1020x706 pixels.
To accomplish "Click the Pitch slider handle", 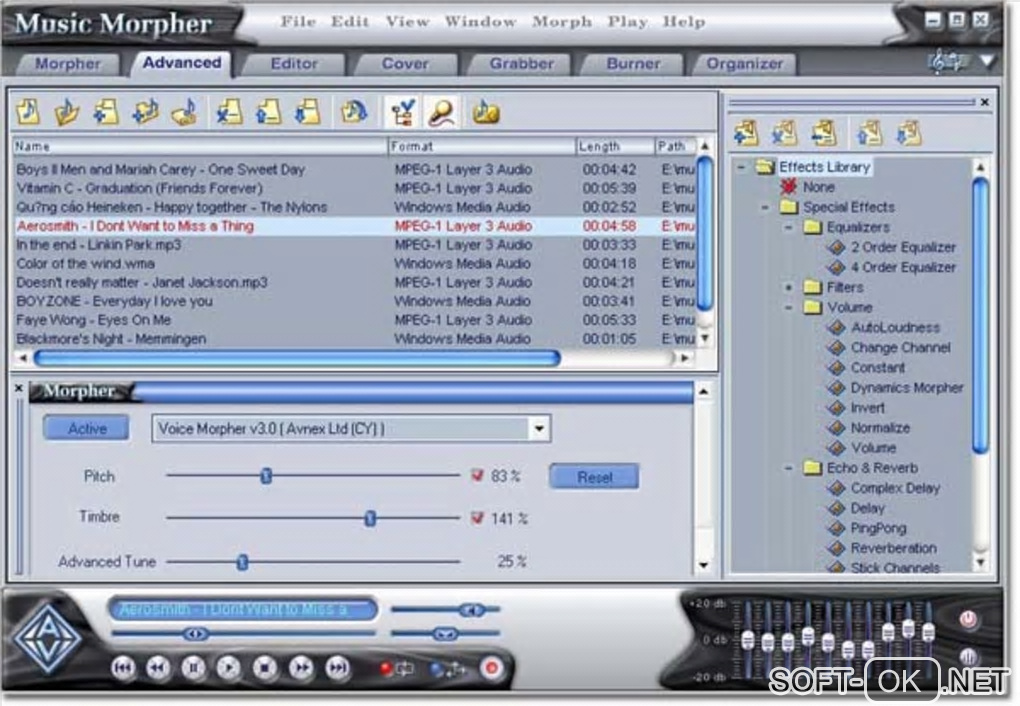I will coord(266,476).
